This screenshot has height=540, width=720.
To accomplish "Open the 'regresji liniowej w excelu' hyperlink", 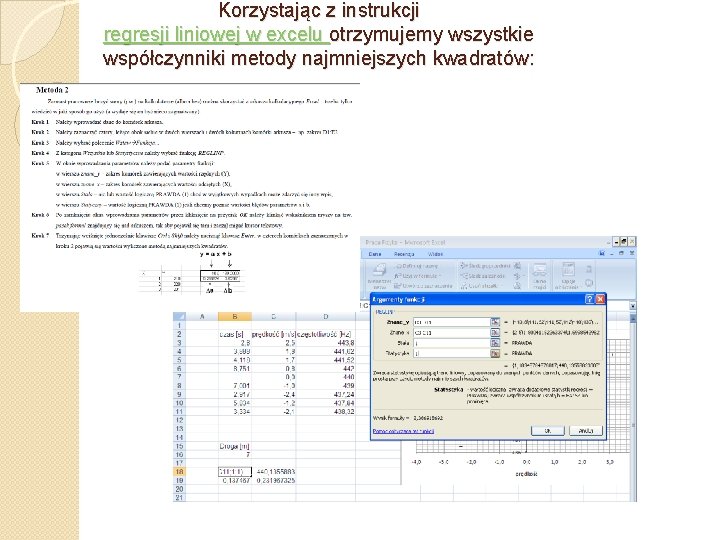I will pyautogui.click(x=217, y=35).
